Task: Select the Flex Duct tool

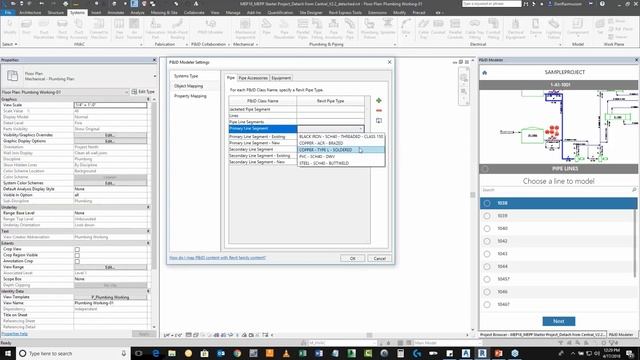Action: [119, 28]
